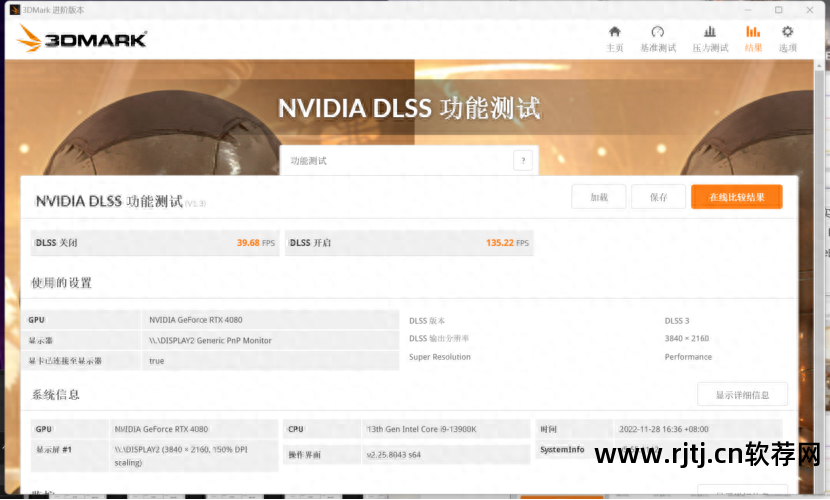
Task: Select the NVIDIA GeForce RTX 4080 settings value
Action: (196, 320)
